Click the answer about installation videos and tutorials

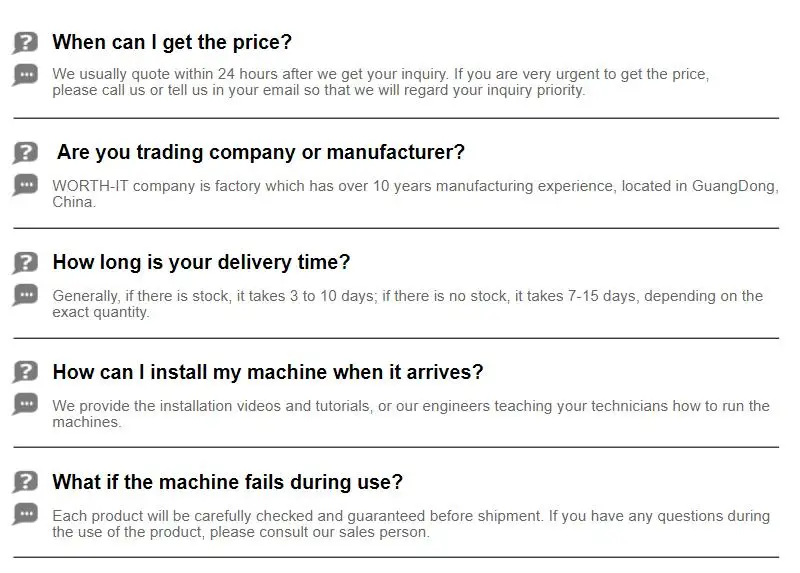click(x=410, y=414)
